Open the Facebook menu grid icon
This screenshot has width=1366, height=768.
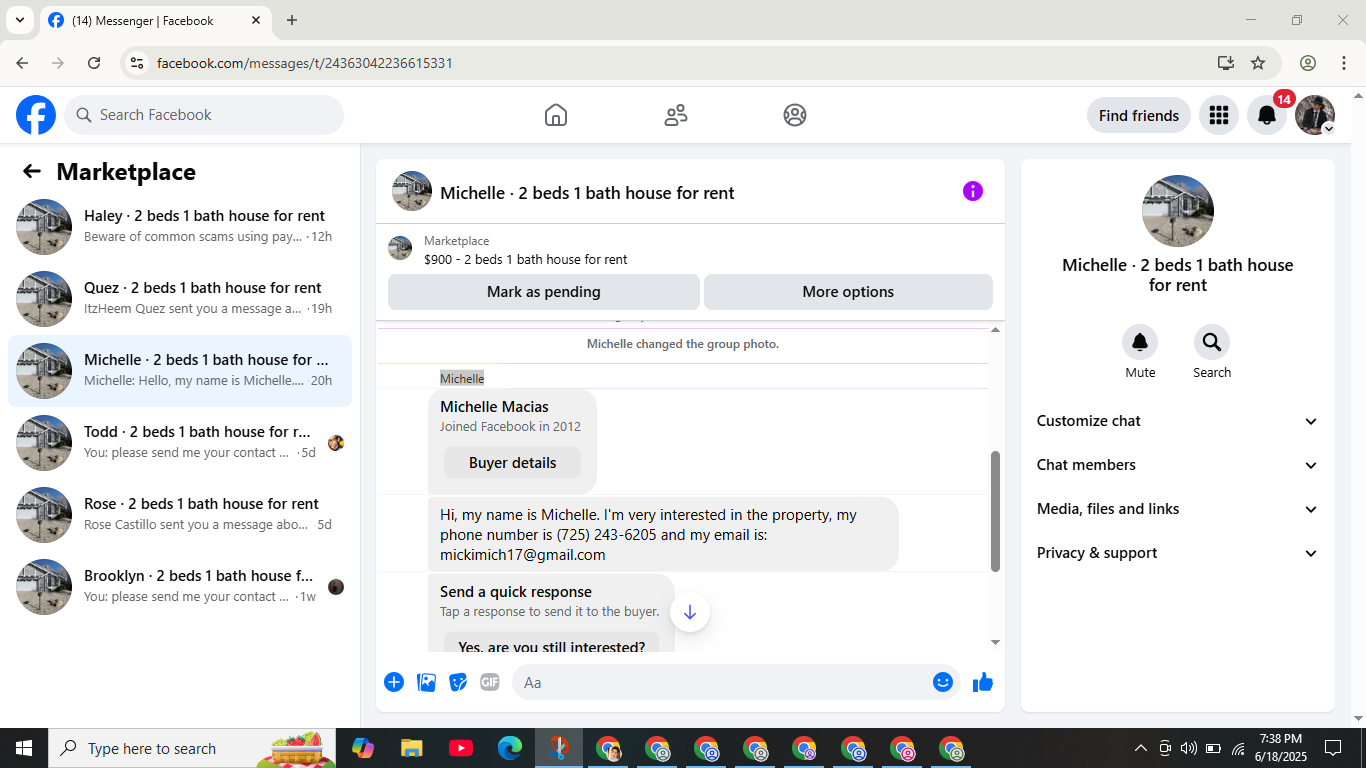point(1218,115)
